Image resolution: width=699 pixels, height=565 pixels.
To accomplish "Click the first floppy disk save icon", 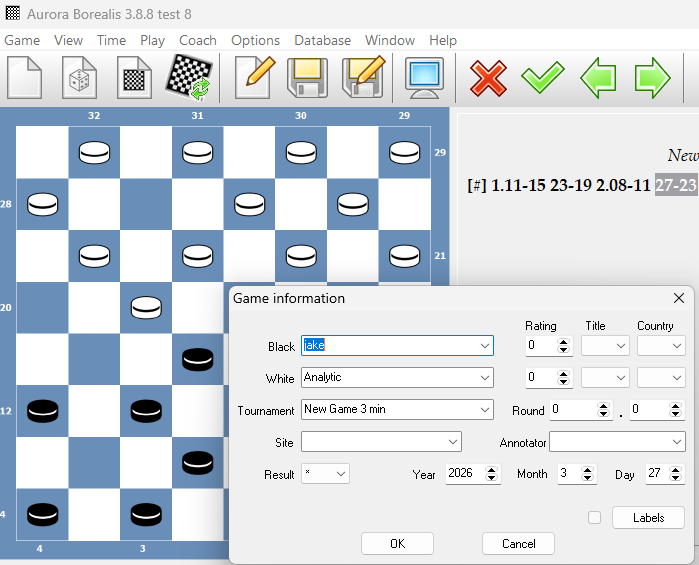I will coord(308,78).
